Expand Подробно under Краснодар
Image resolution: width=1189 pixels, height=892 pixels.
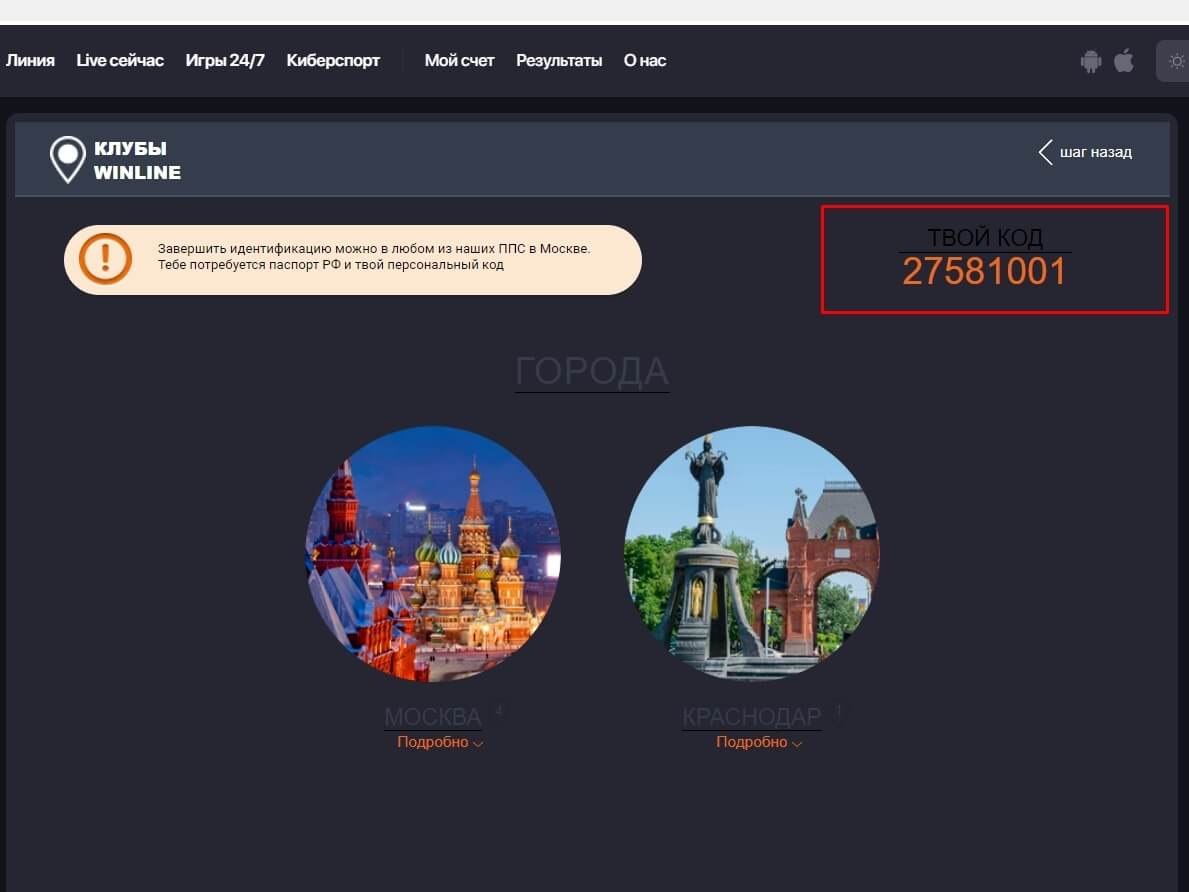(759, 742)
